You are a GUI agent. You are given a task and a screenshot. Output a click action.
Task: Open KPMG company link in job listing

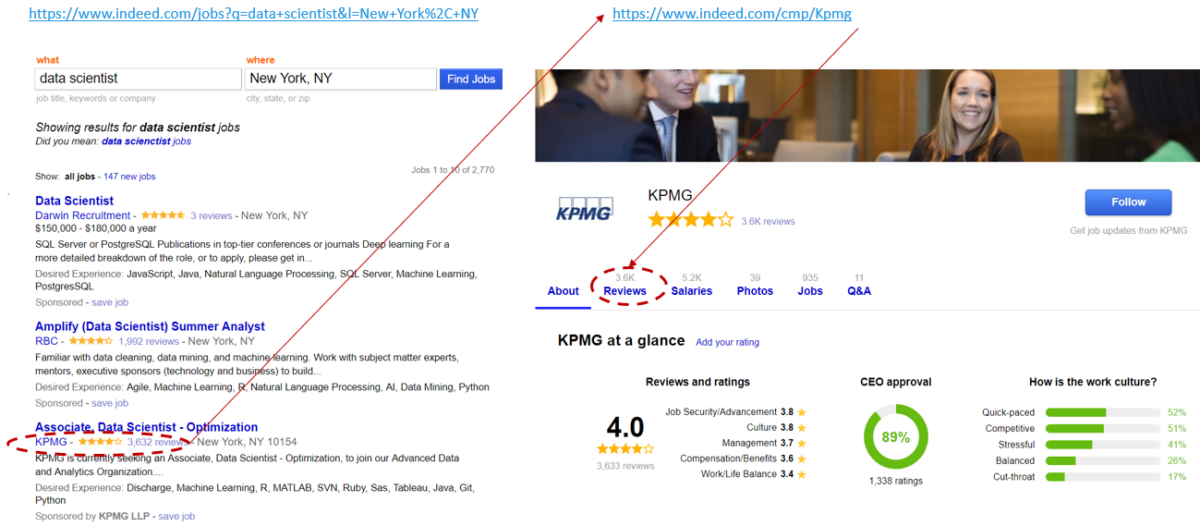[51, 441]
